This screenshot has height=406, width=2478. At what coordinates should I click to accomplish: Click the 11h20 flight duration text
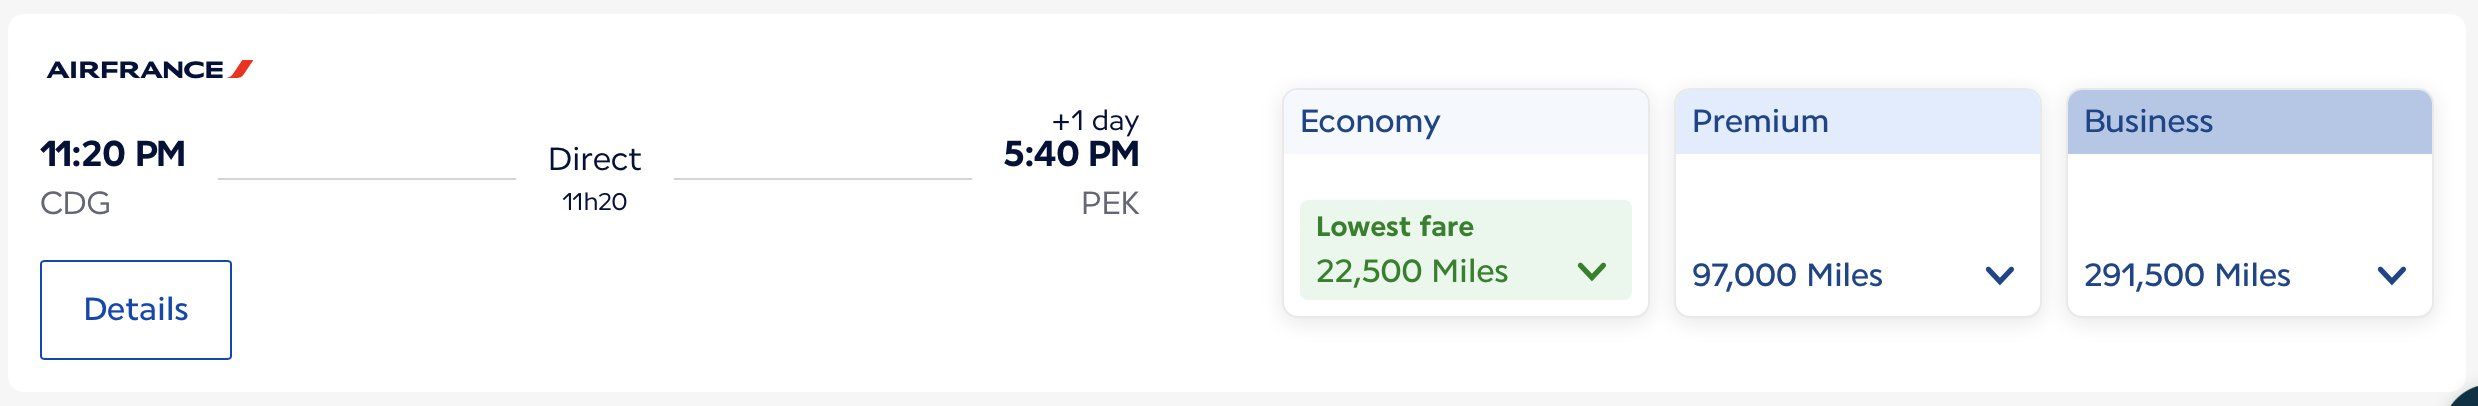(x=595, y=202)
